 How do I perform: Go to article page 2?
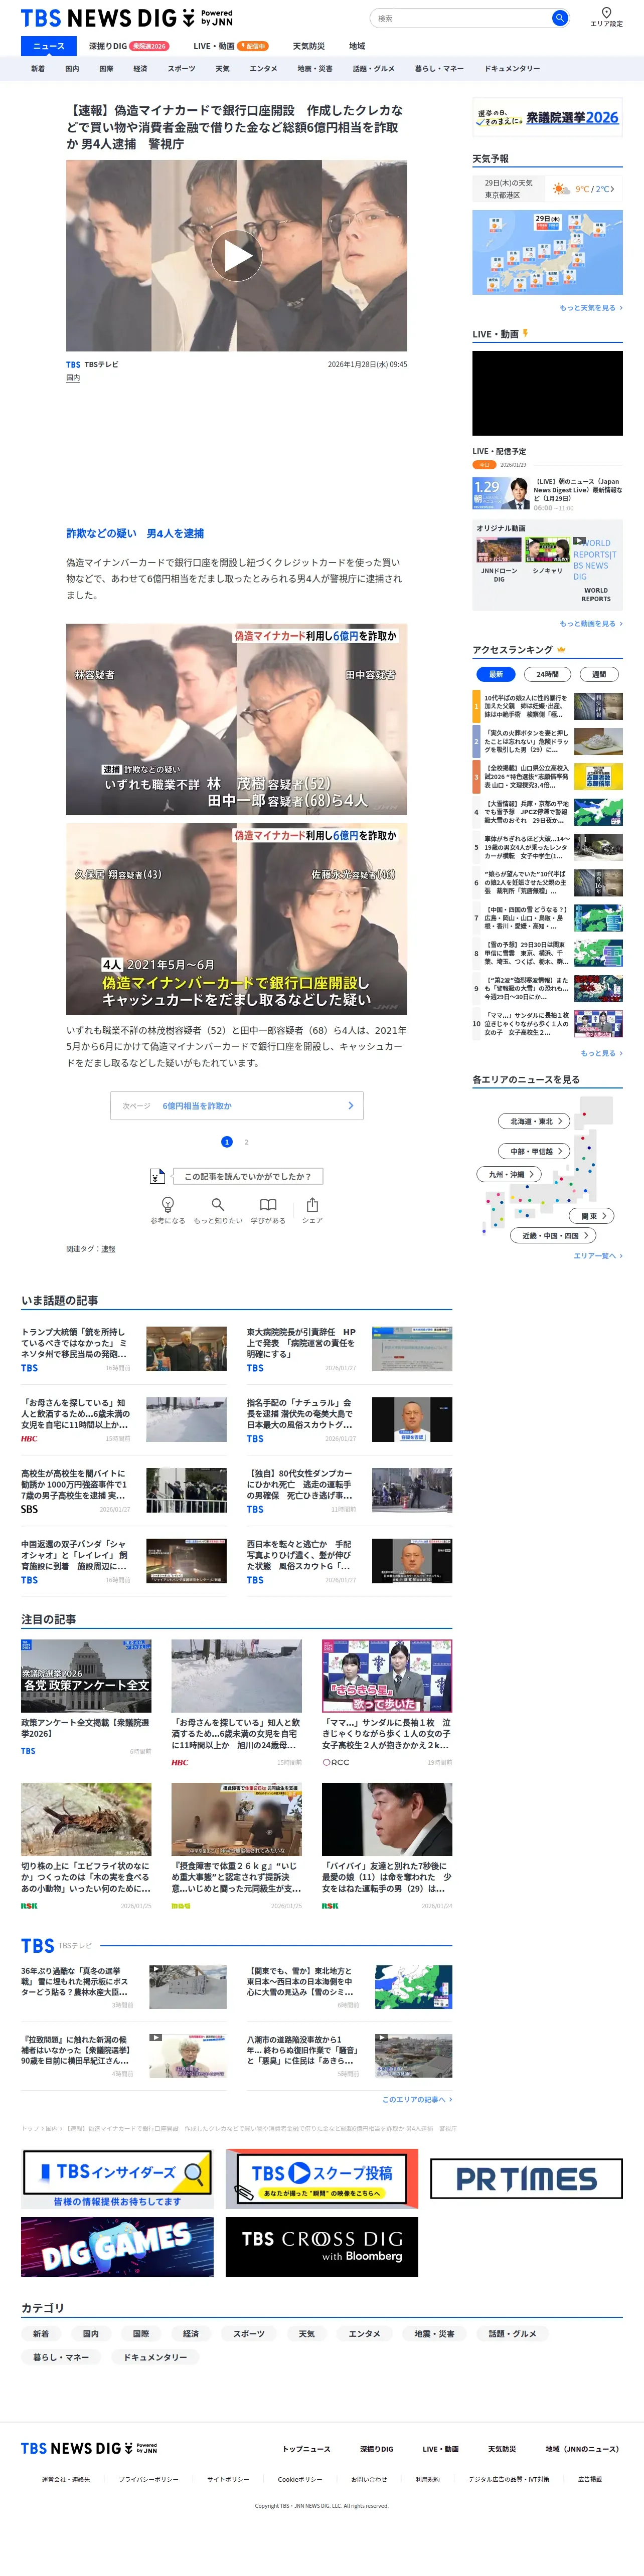tap(246, 1141)
